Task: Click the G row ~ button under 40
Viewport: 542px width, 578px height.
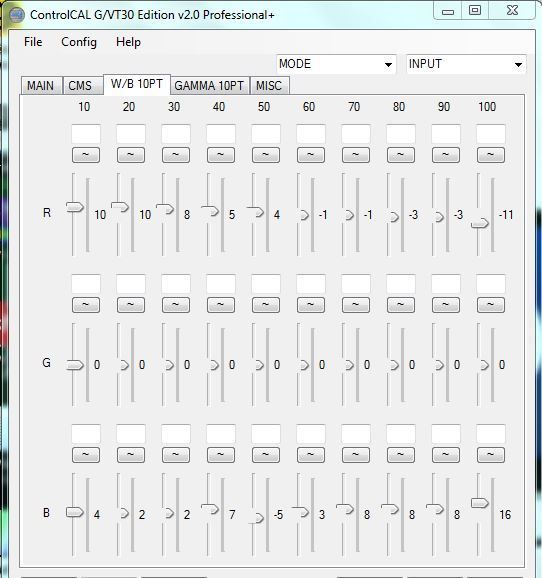Action: tap(221, 305)
